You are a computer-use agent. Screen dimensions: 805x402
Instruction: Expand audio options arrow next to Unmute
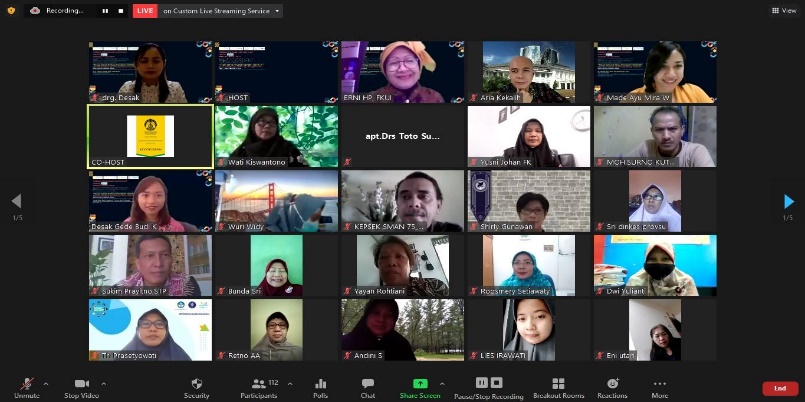[x=46, y=381]
